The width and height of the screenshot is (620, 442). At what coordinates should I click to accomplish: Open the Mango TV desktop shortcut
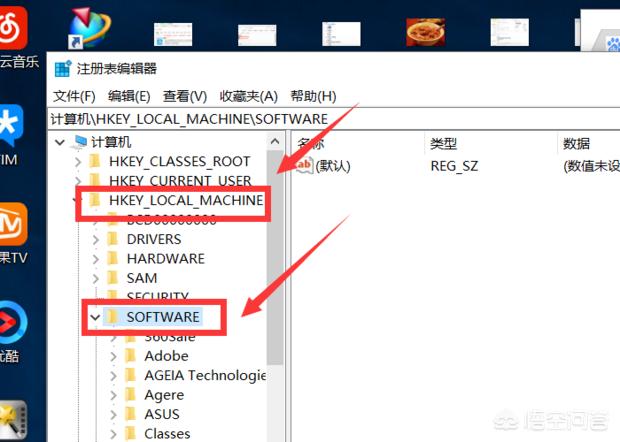pos(14,225)
